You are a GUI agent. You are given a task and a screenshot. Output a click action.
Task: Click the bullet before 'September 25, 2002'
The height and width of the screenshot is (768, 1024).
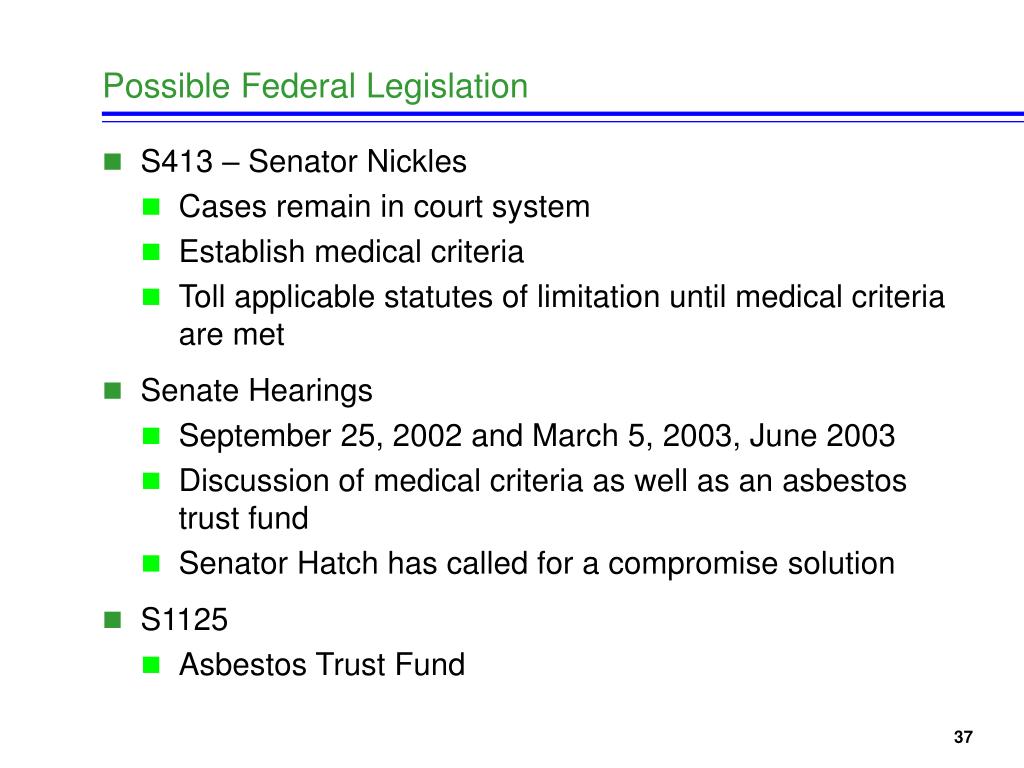point(151,436)
